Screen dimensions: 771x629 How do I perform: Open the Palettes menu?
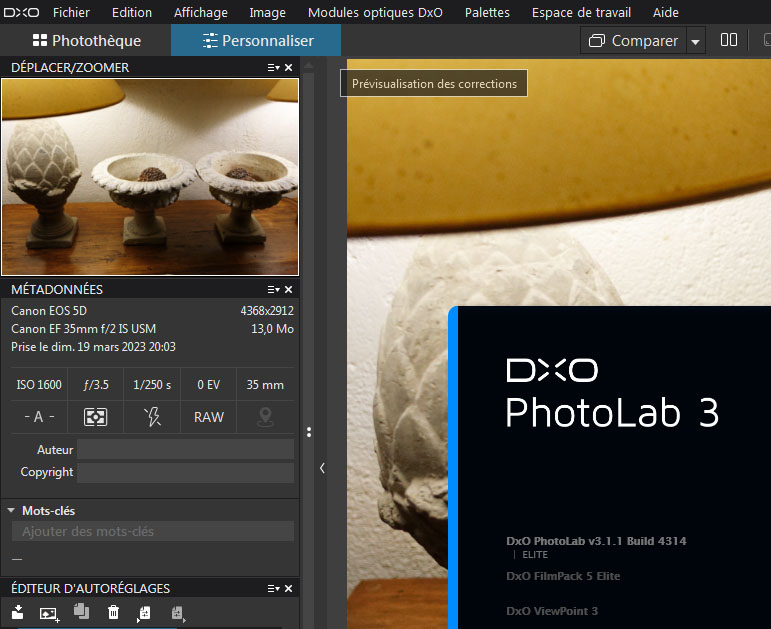487,12
